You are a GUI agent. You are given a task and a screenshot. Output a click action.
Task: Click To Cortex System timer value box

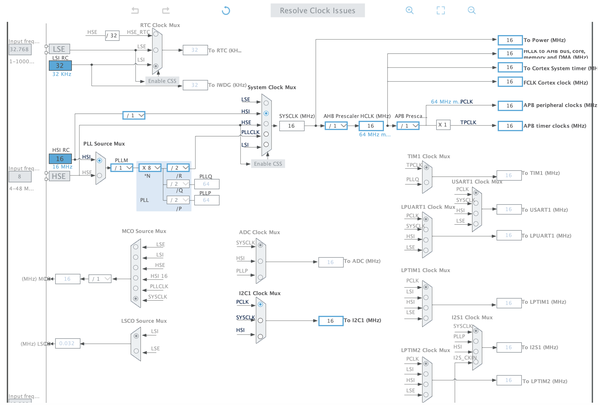coord(510,67)
